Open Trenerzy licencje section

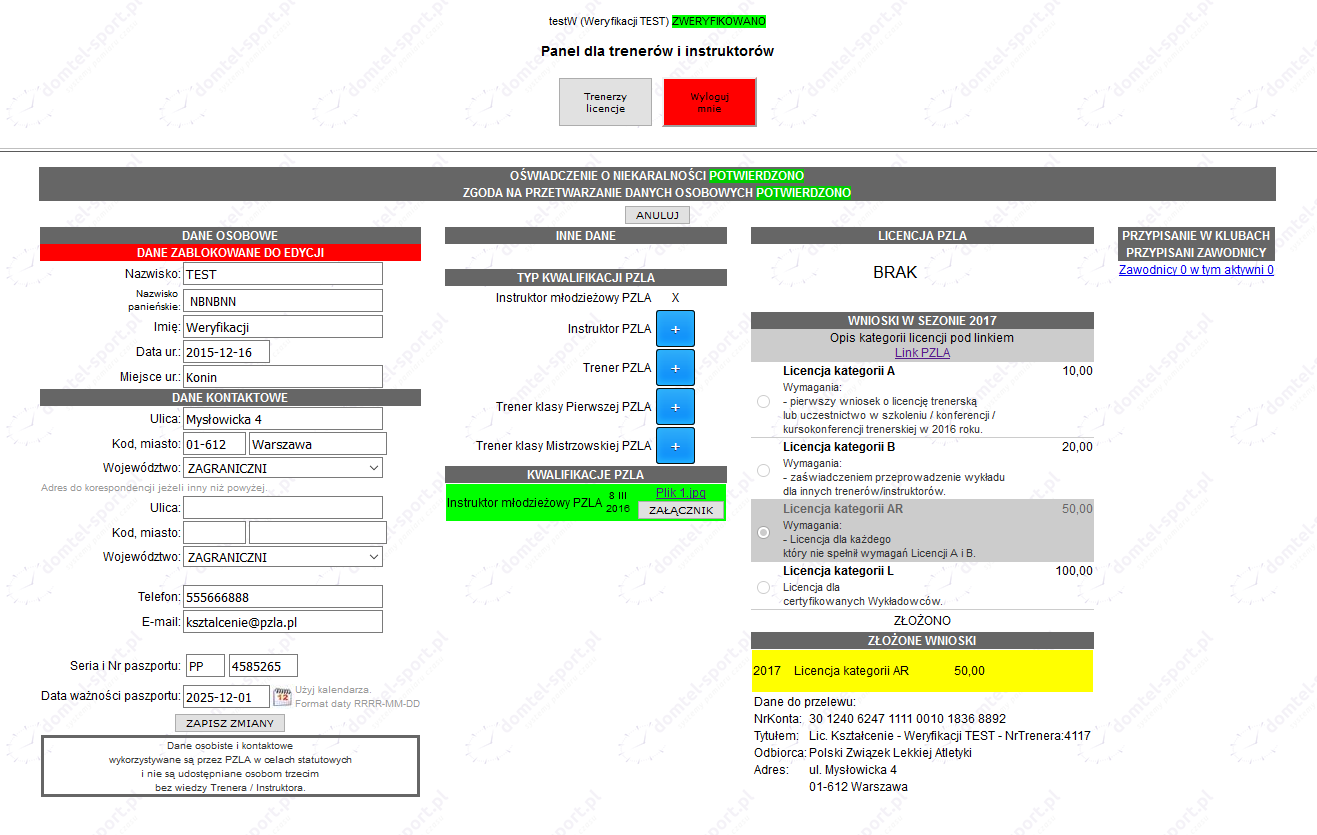tap(605, 102)
